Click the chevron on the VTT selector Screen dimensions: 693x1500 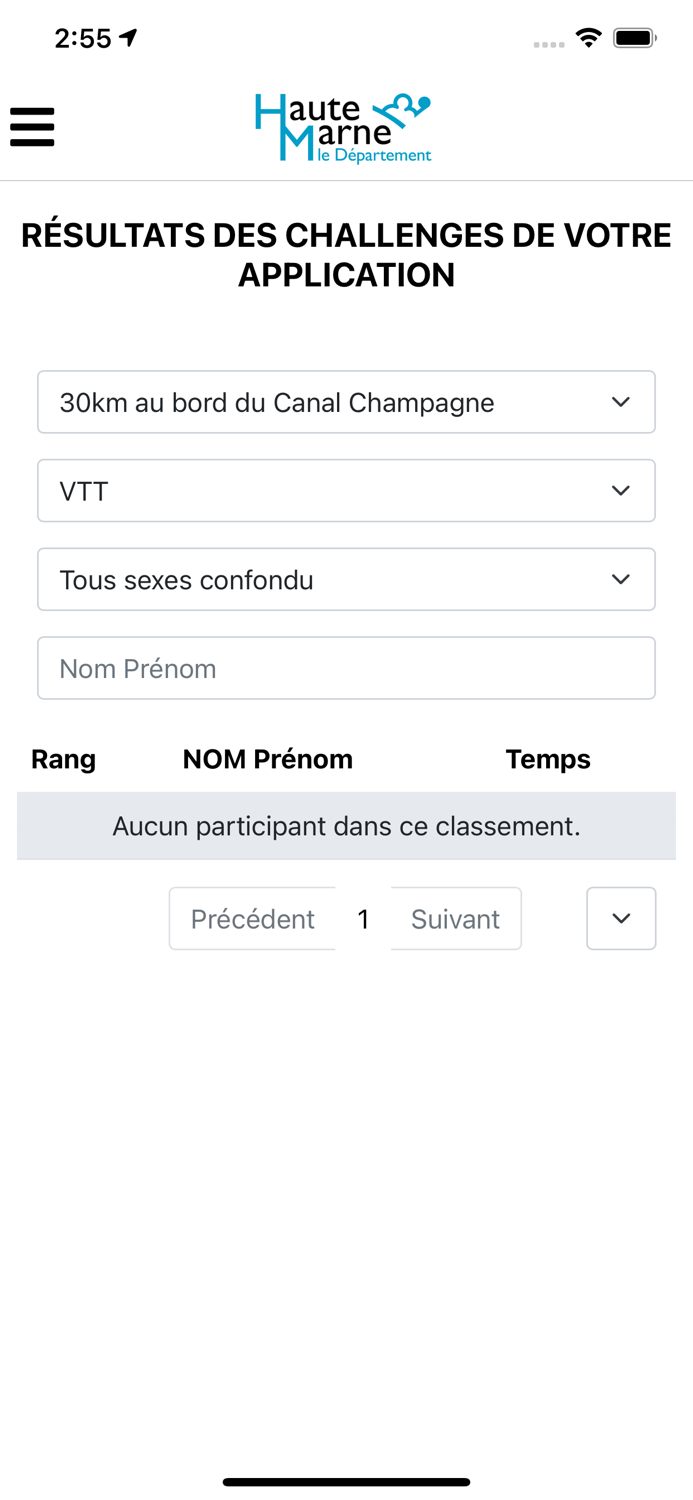[620, 490]
